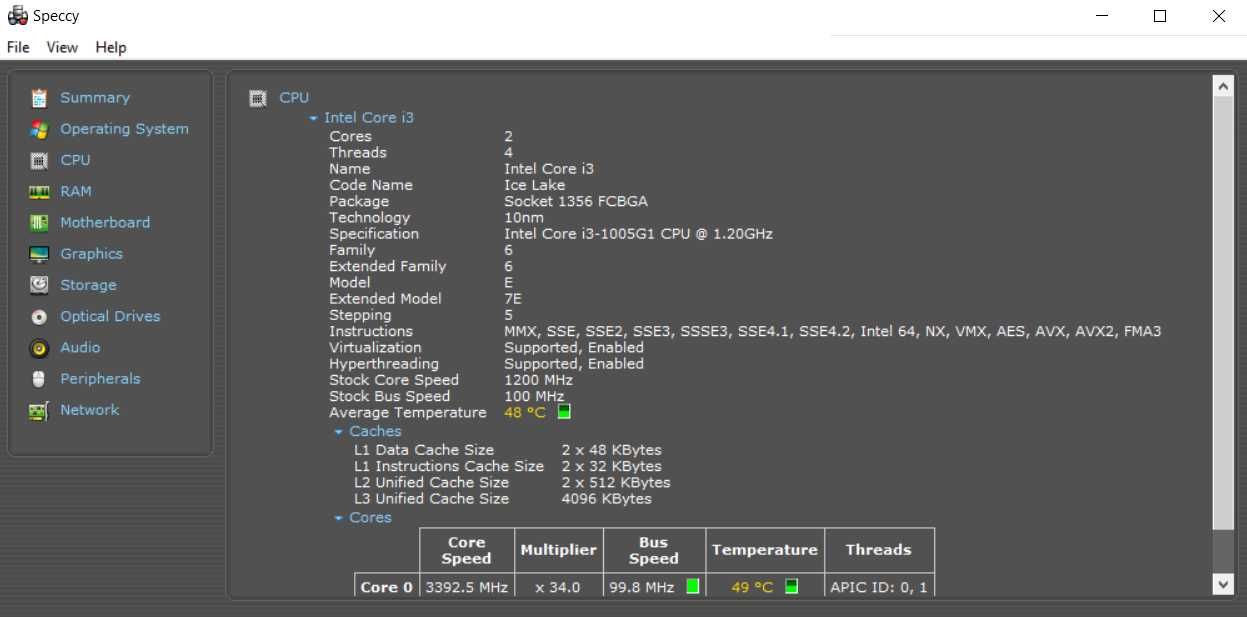Click the 'Threads' column header
This screenshot has height=617, width=1247.
click(x=878, y=550)
